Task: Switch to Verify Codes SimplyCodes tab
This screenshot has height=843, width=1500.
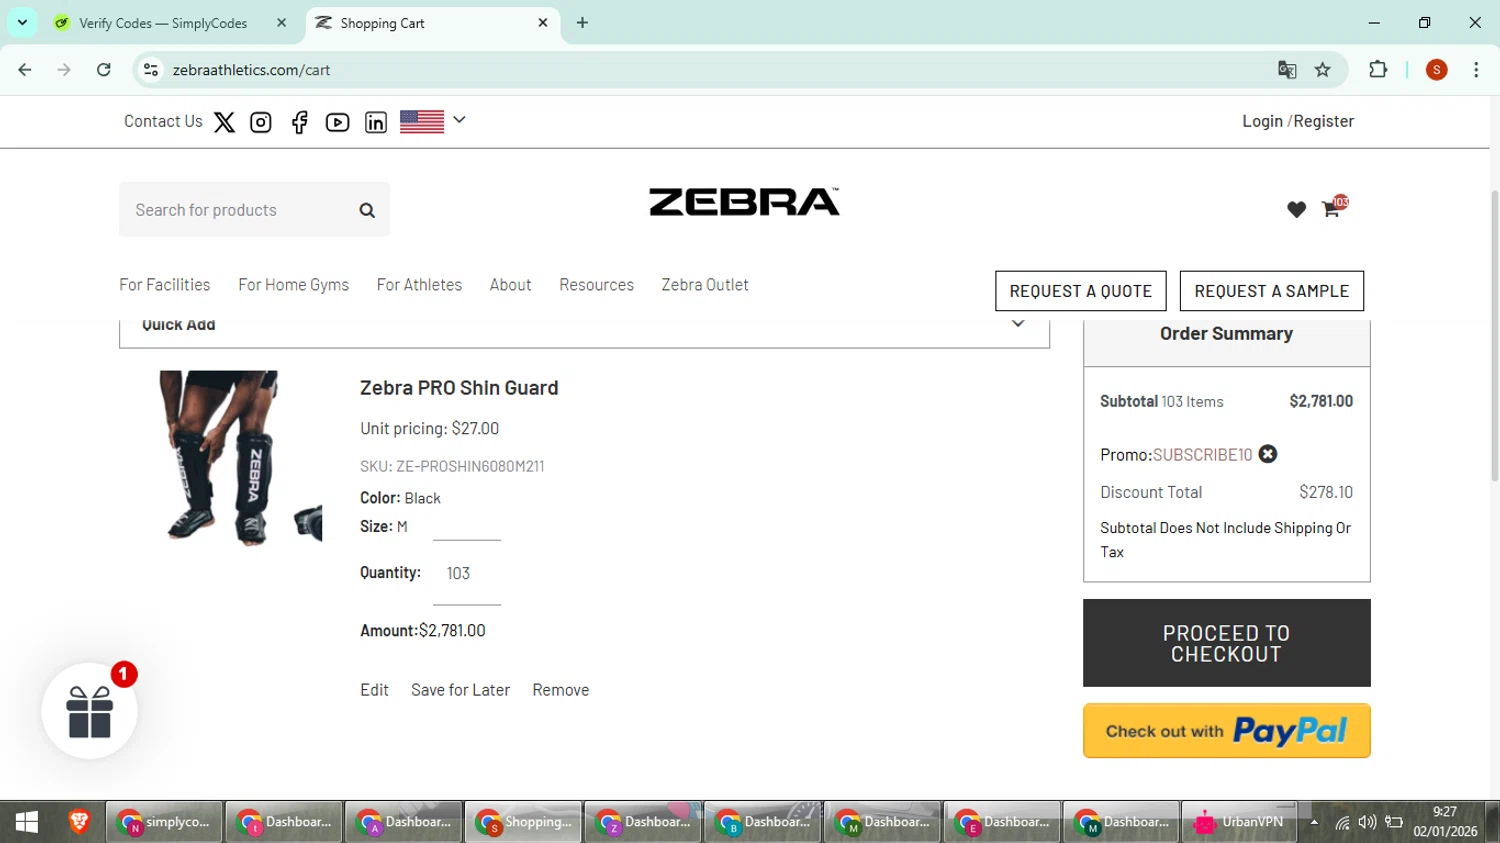Action: tap(172, 23)
